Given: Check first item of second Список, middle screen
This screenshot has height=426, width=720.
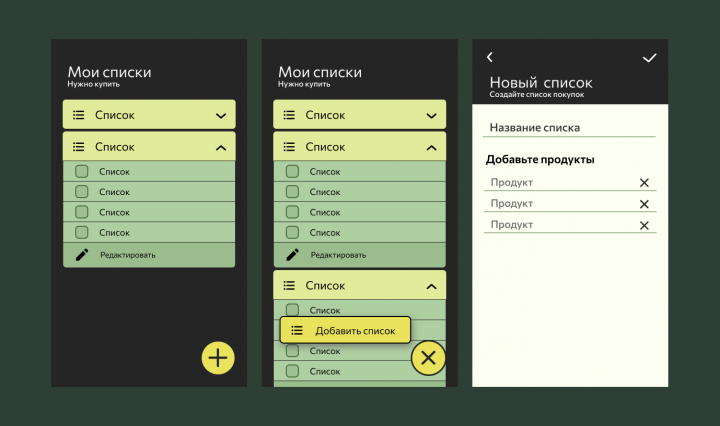Looking at the screenshot, I should click(292, 171).
